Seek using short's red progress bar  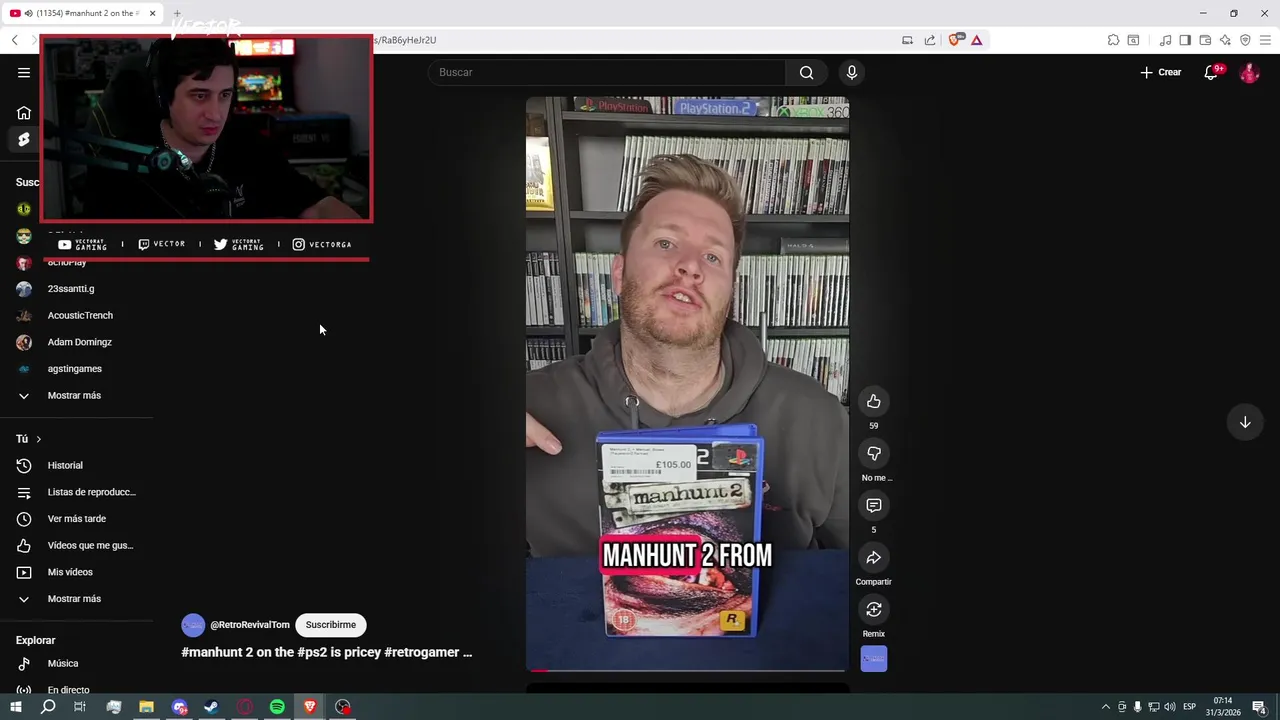tap(687, 669)
